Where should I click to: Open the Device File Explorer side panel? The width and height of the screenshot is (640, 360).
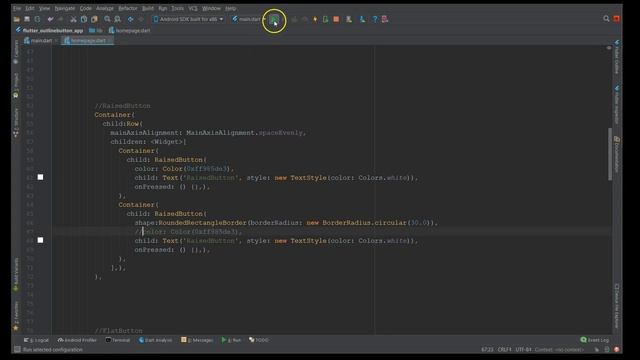tap(617, 306)
